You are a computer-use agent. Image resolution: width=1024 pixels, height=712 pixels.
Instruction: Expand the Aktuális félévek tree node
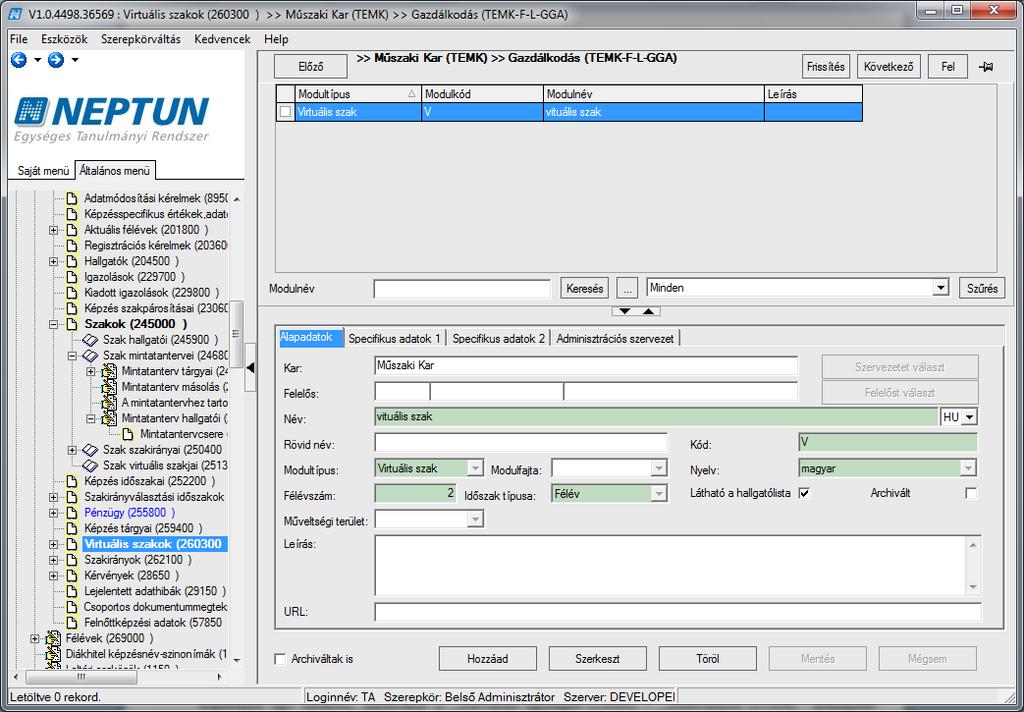coord(54,230)
